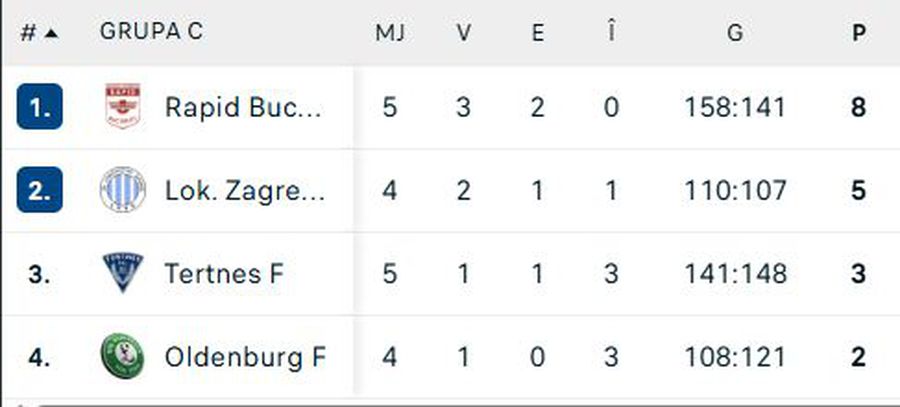Sort standings by E draws column

537,32
